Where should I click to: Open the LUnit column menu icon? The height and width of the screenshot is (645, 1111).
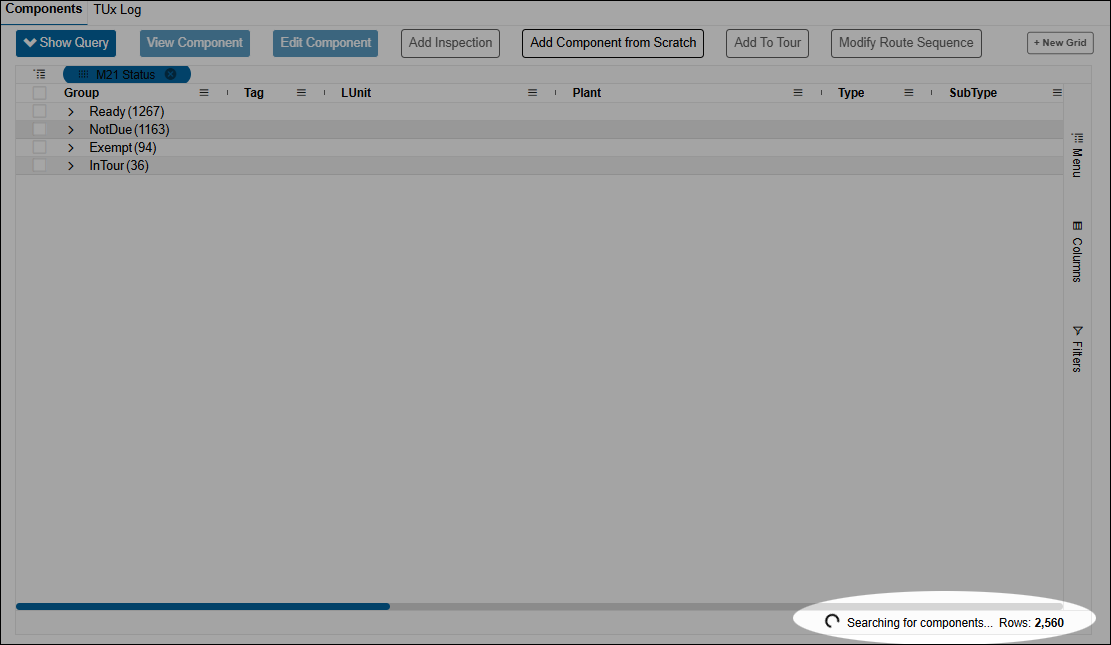(533, 93)
